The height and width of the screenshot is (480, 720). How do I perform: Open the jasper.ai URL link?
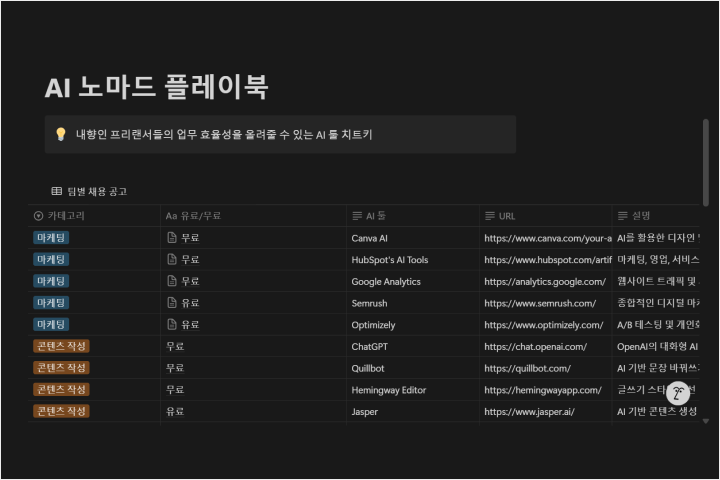[x=529, y=412]
